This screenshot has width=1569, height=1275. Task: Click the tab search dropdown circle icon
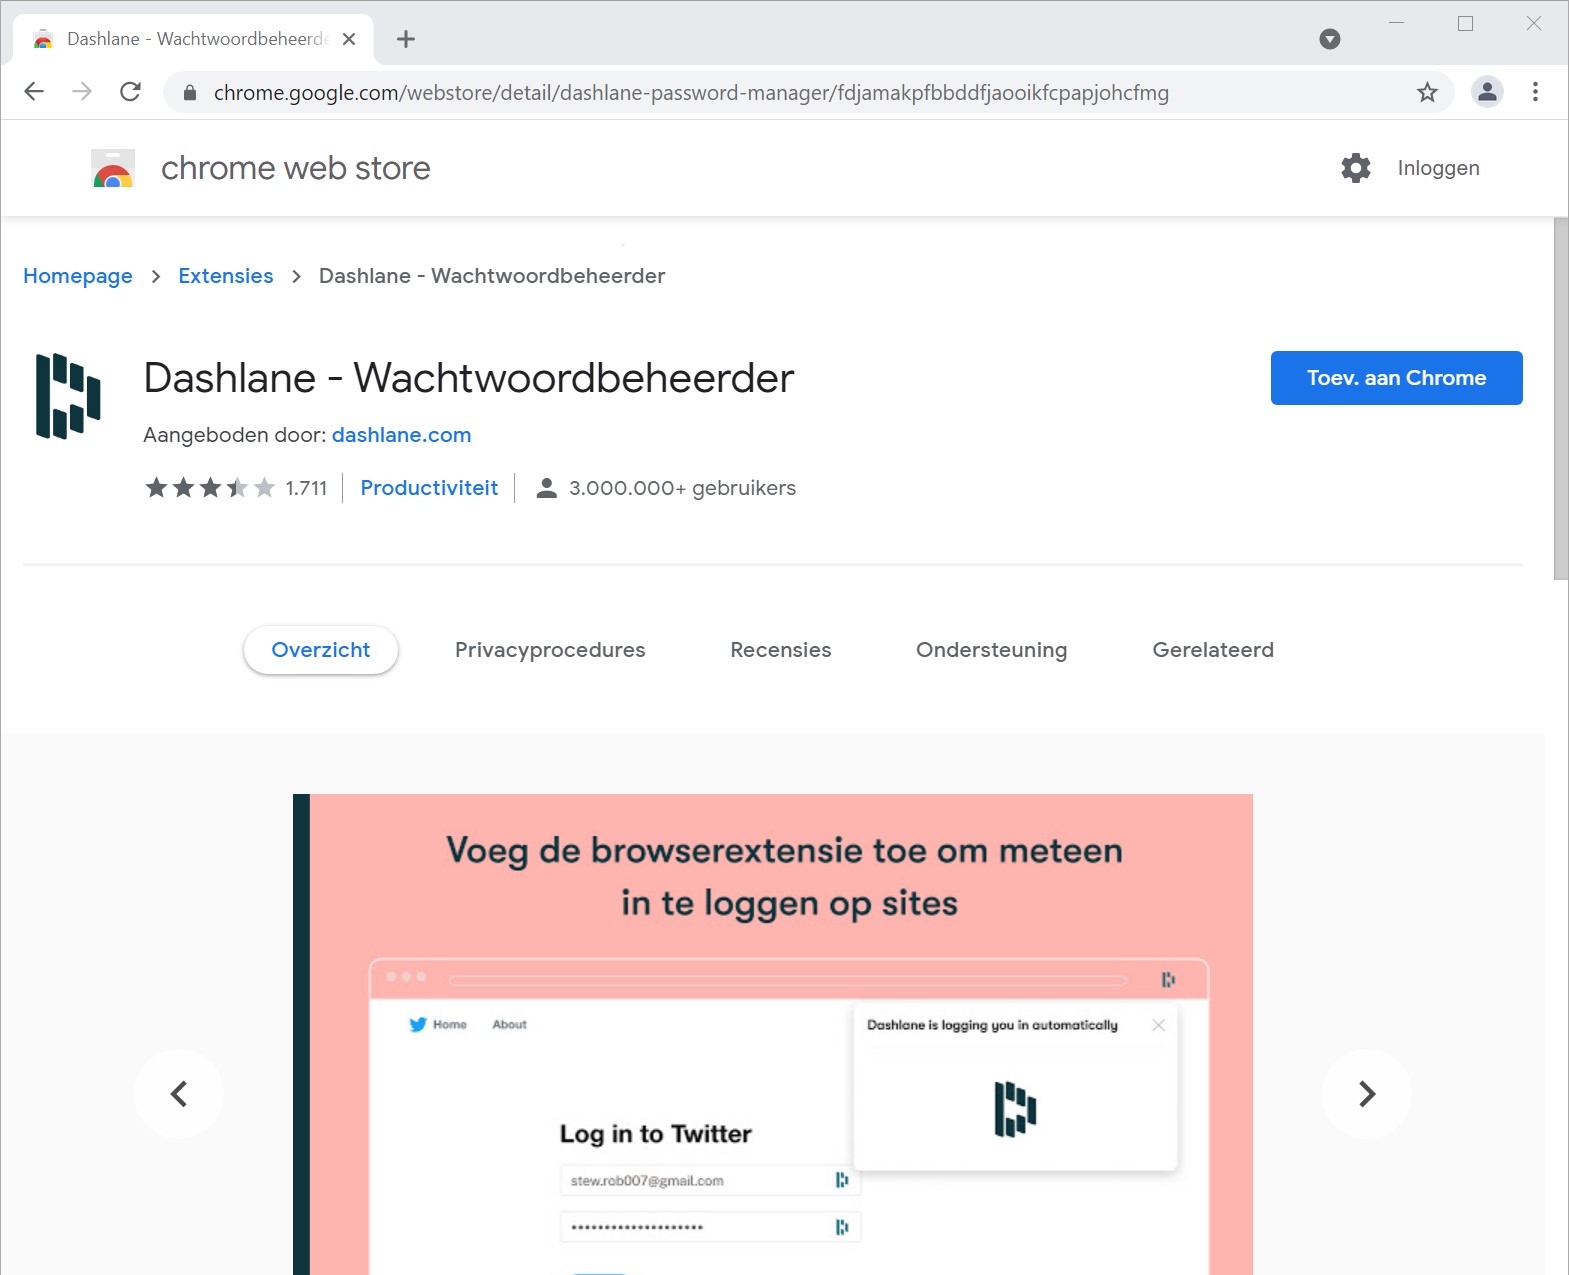(x=1329, y=39)
